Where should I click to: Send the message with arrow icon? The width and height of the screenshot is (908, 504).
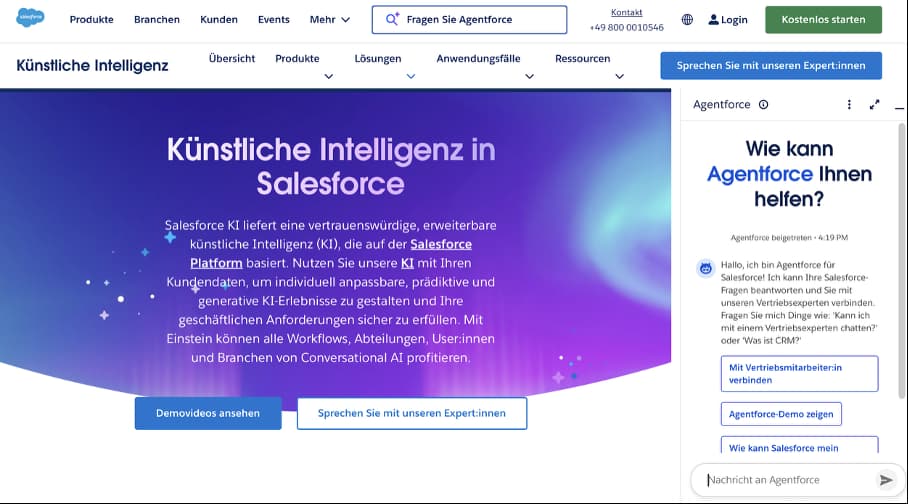[x=886, y=480]
